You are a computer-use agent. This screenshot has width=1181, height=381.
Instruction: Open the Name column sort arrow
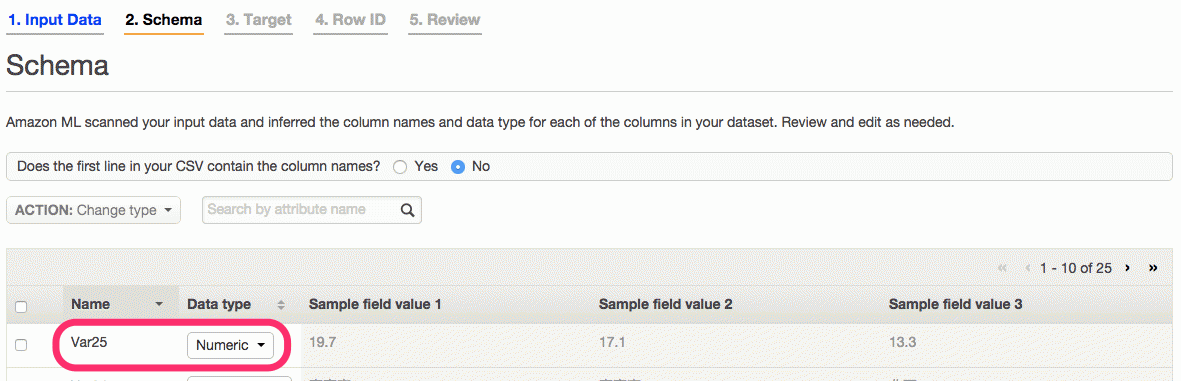(x=159, y=305)
